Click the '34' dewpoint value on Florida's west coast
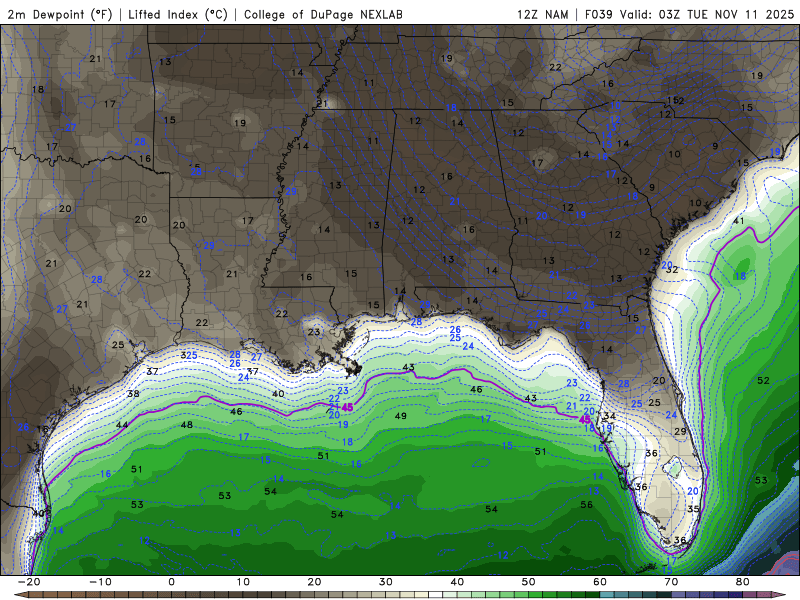Viewport: 800px width, 600px height. [609, 416]
